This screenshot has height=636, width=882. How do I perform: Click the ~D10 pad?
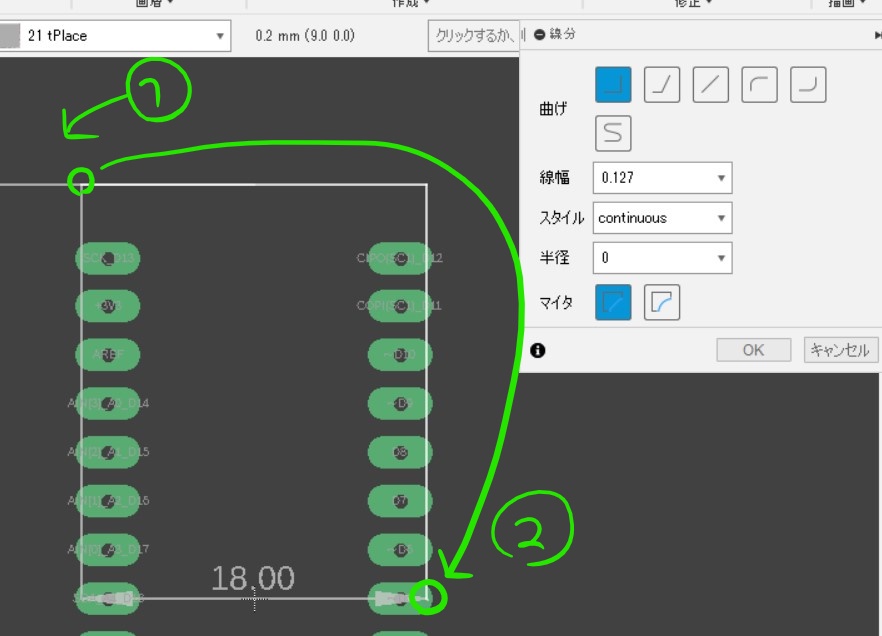pos(400,355)
